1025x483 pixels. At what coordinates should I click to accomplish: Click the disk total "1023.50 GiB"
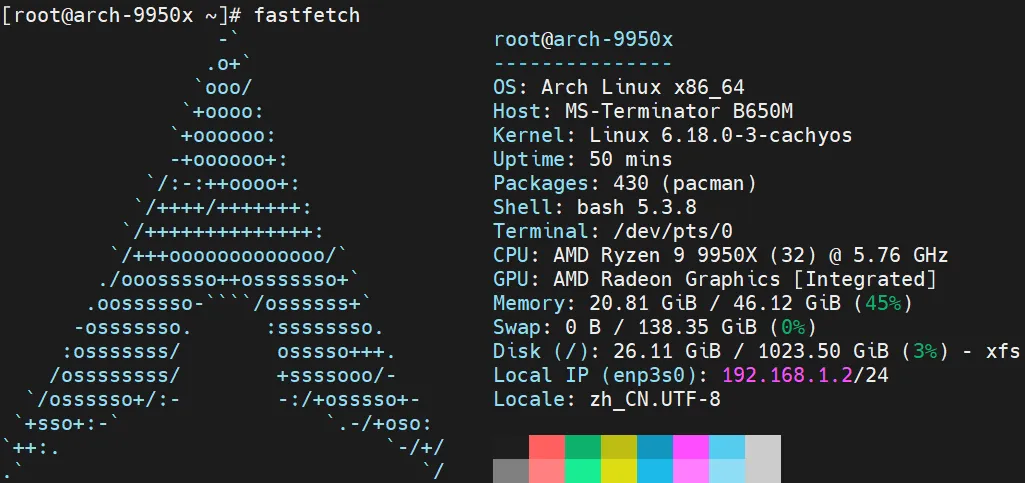[823, 351]
